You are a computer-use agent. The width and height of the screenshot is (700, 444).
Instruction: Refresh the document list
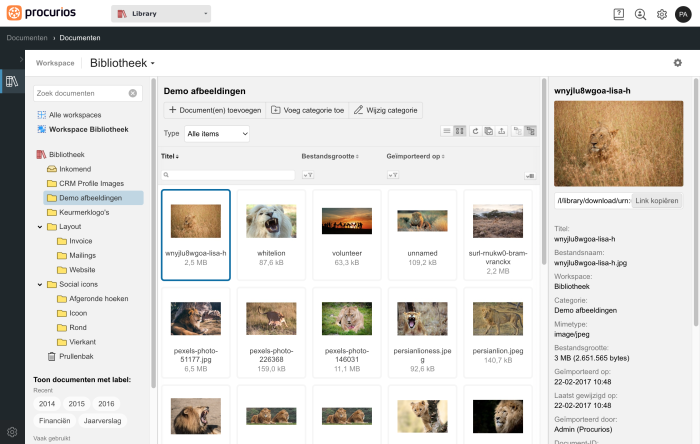point(475,131)
